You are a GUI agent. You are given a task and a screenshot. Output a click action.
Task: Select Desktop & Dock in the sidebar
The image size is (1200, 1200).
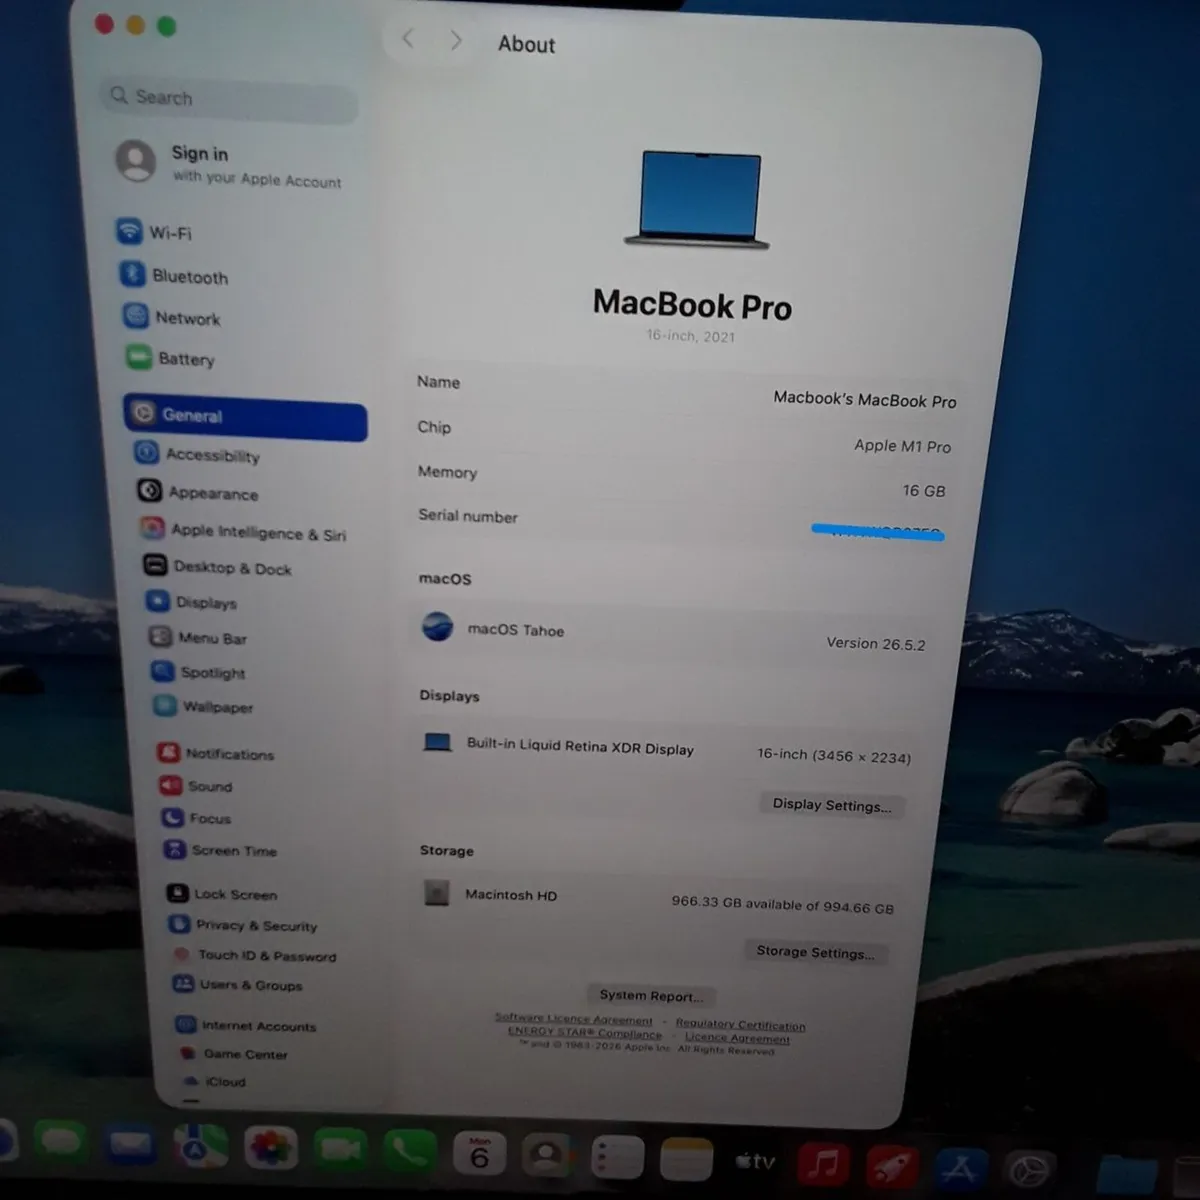click(218, 567)
